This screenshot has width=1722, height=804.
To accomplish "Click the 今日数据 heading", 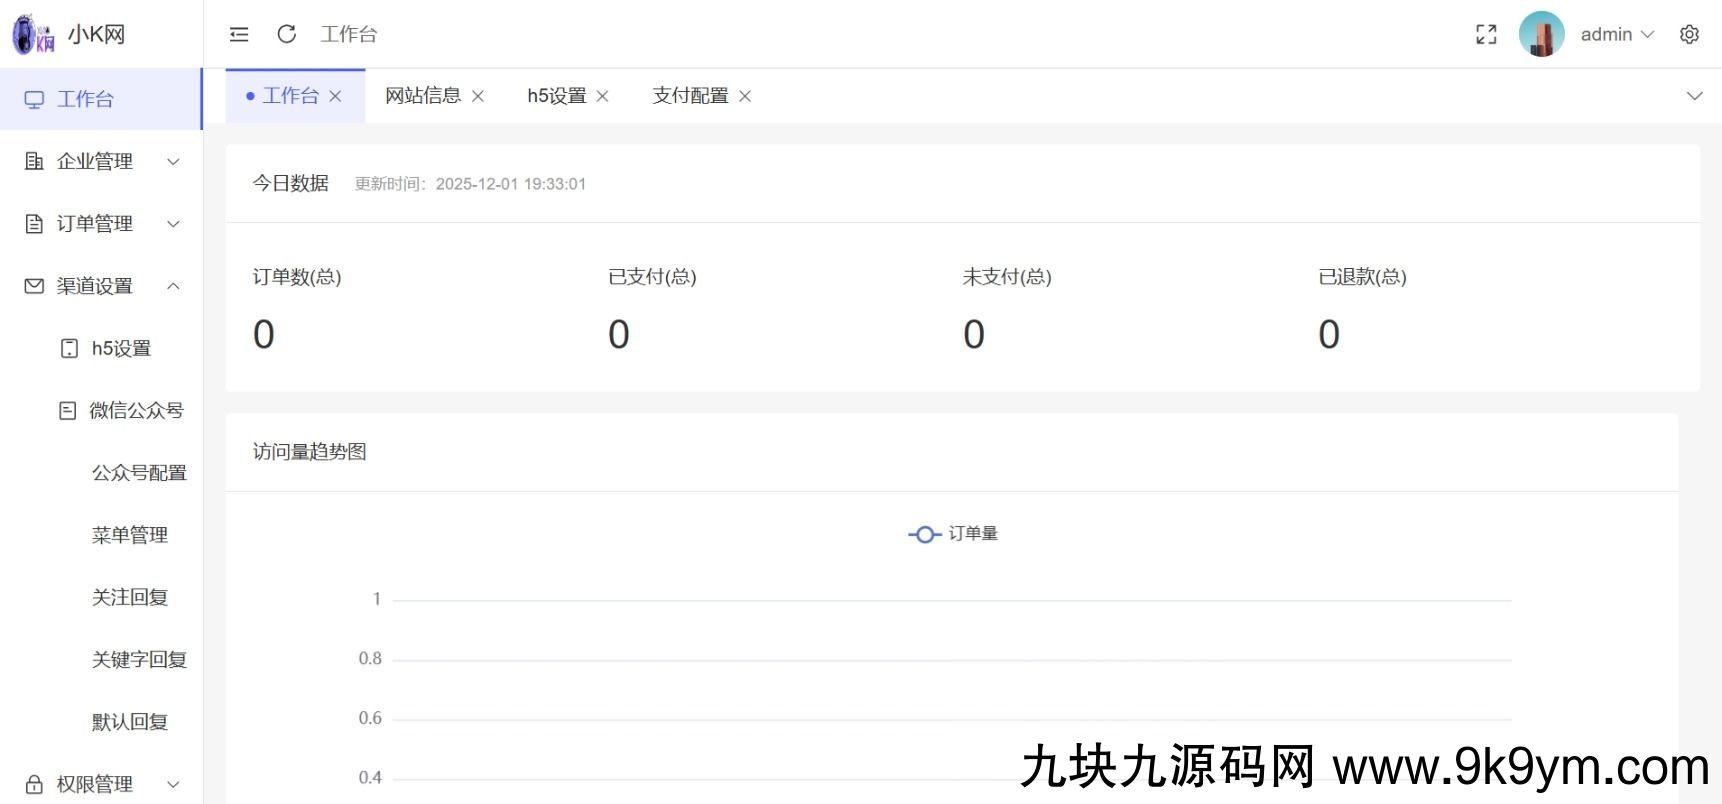I will pyautogui.click(x=291, y=183).
